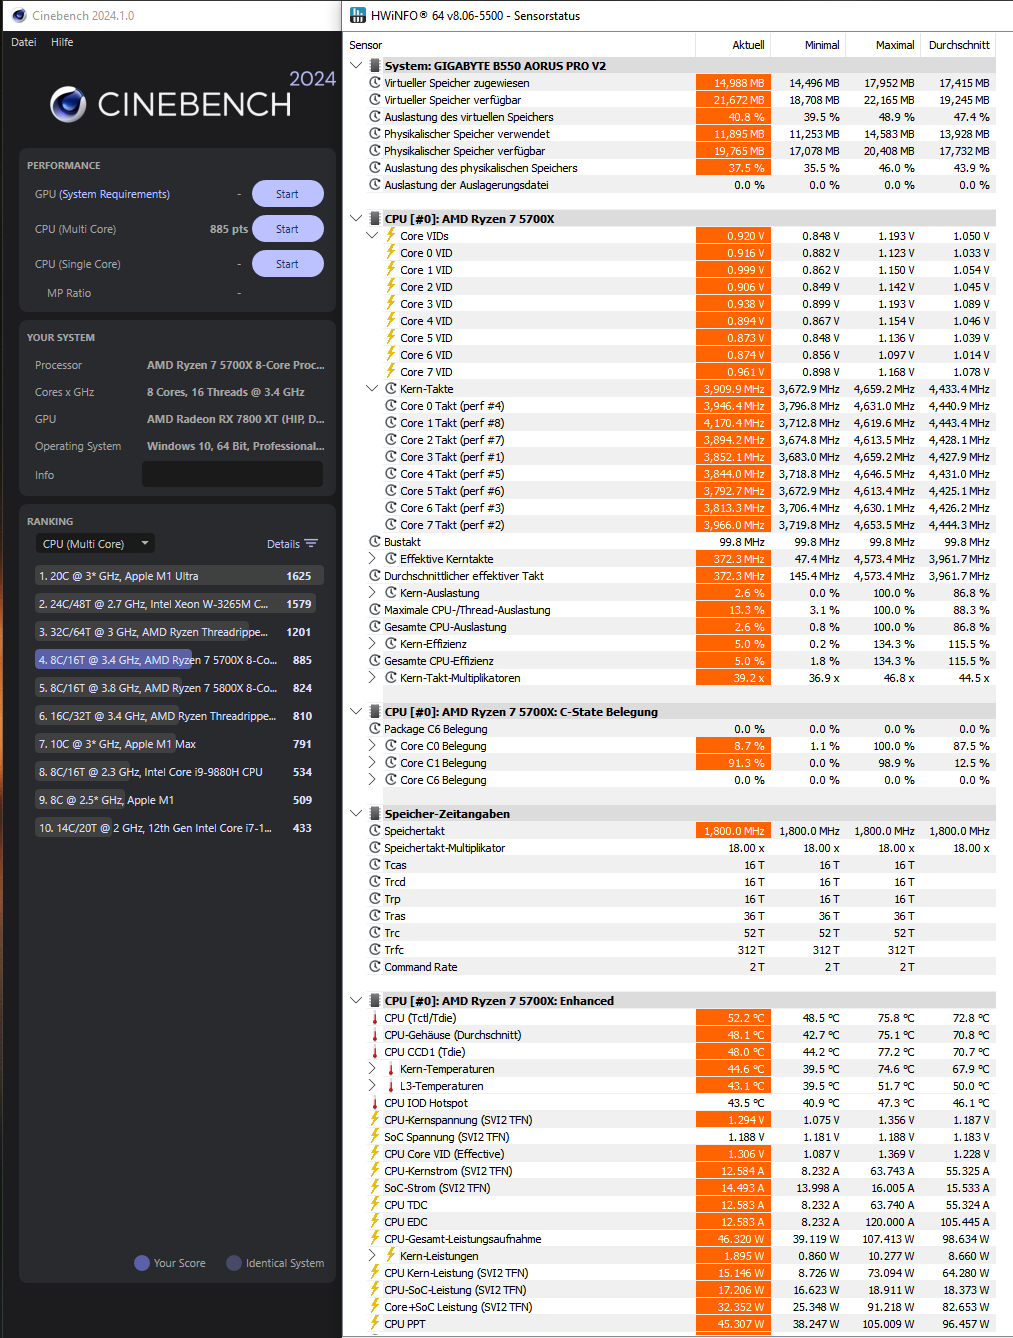Click the bolt icon beside Core 0 VID
Screen dimensions: 1013x1338
click(391, 253)
